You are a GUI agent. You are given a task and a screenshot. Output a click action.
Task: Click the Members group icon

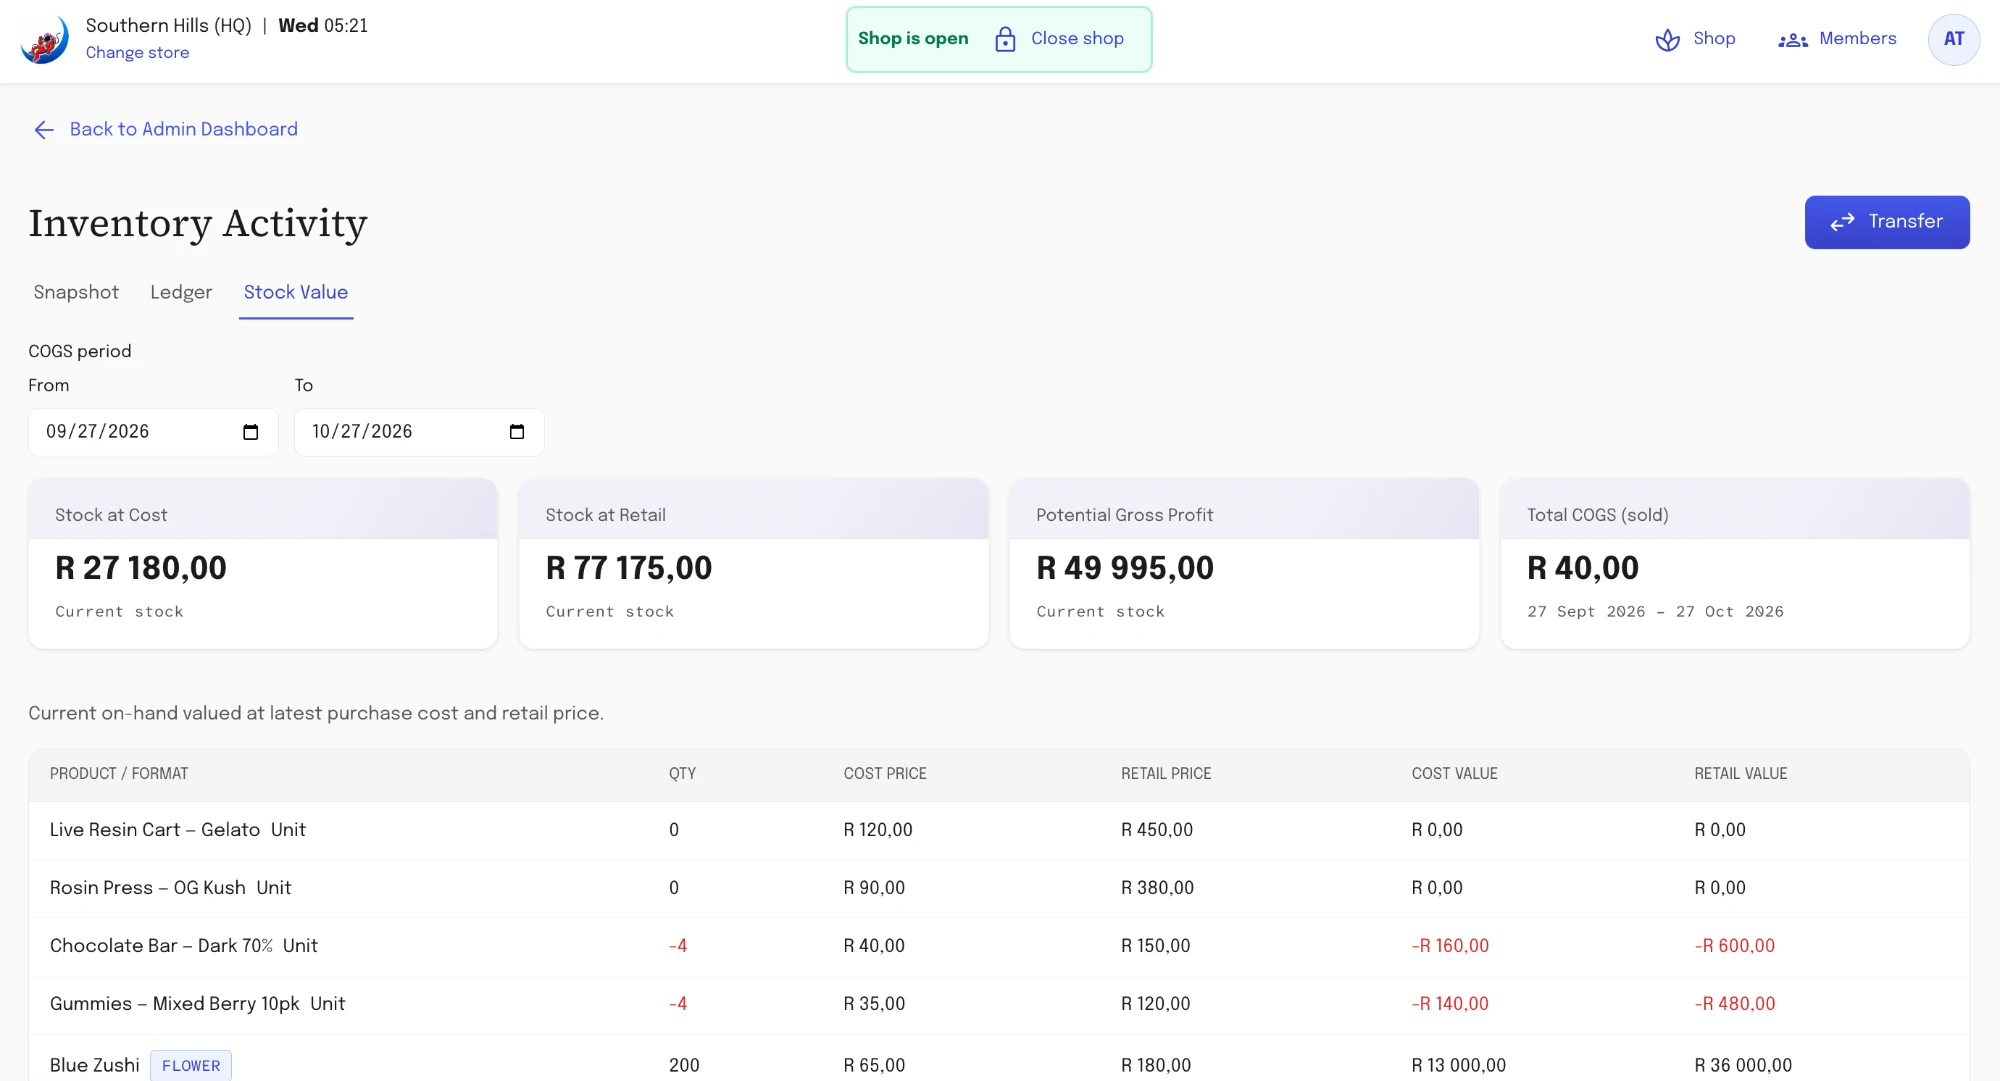(x=1792, y=40)
